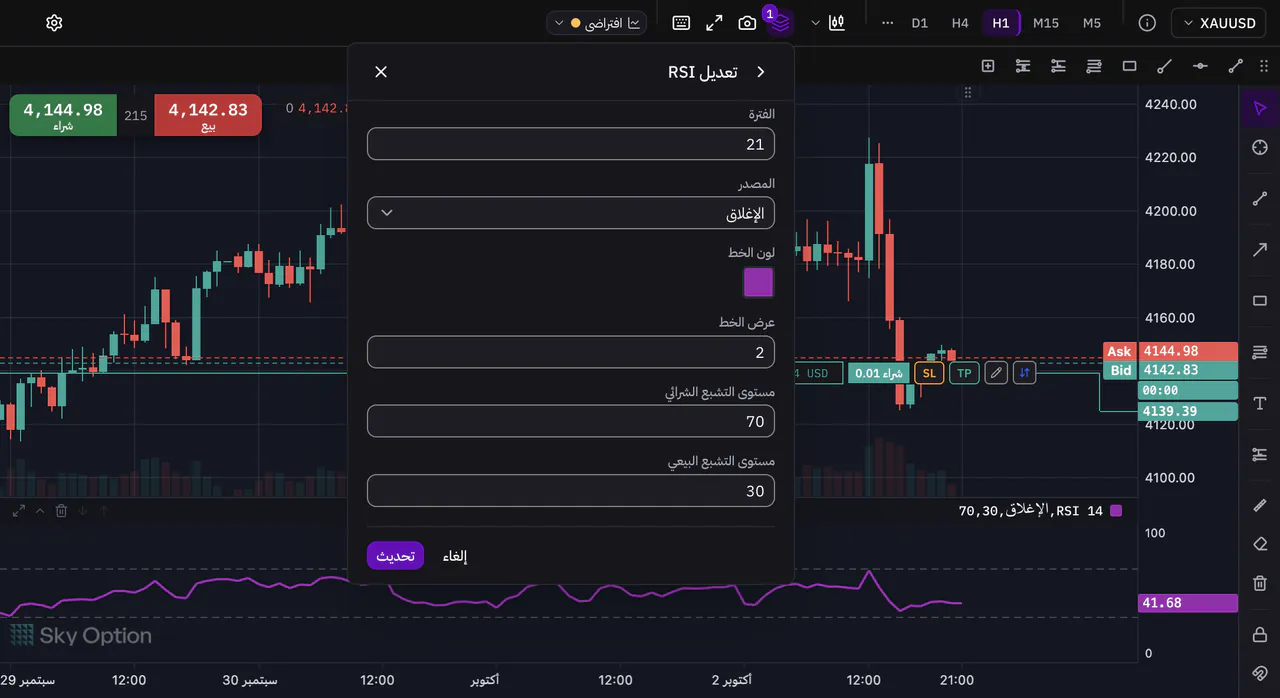Switch to D1 timeframe

920,23
